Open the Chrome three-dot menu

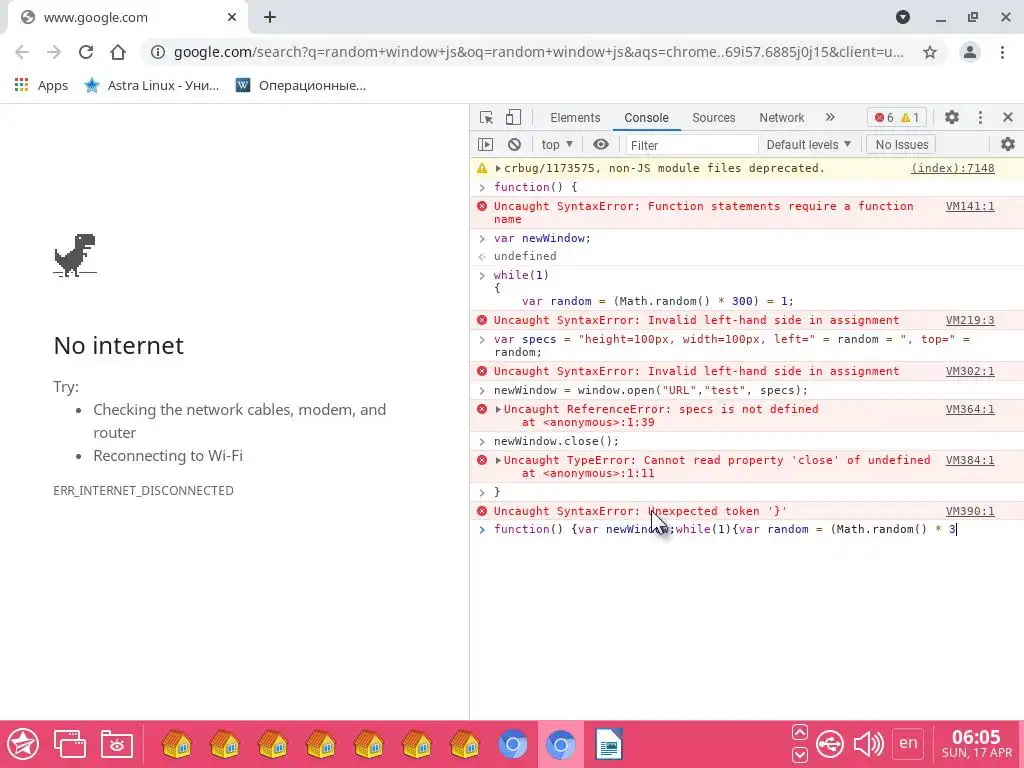pyautogui.click(x=1002, y=52)
